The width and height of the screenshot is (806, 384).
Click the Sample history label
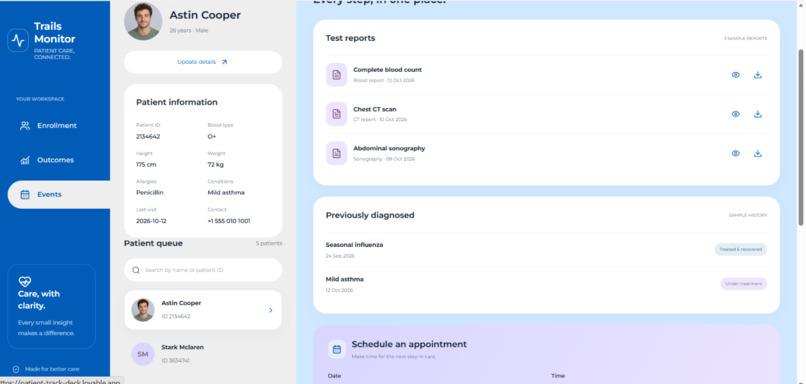click(x=748, y=215)
